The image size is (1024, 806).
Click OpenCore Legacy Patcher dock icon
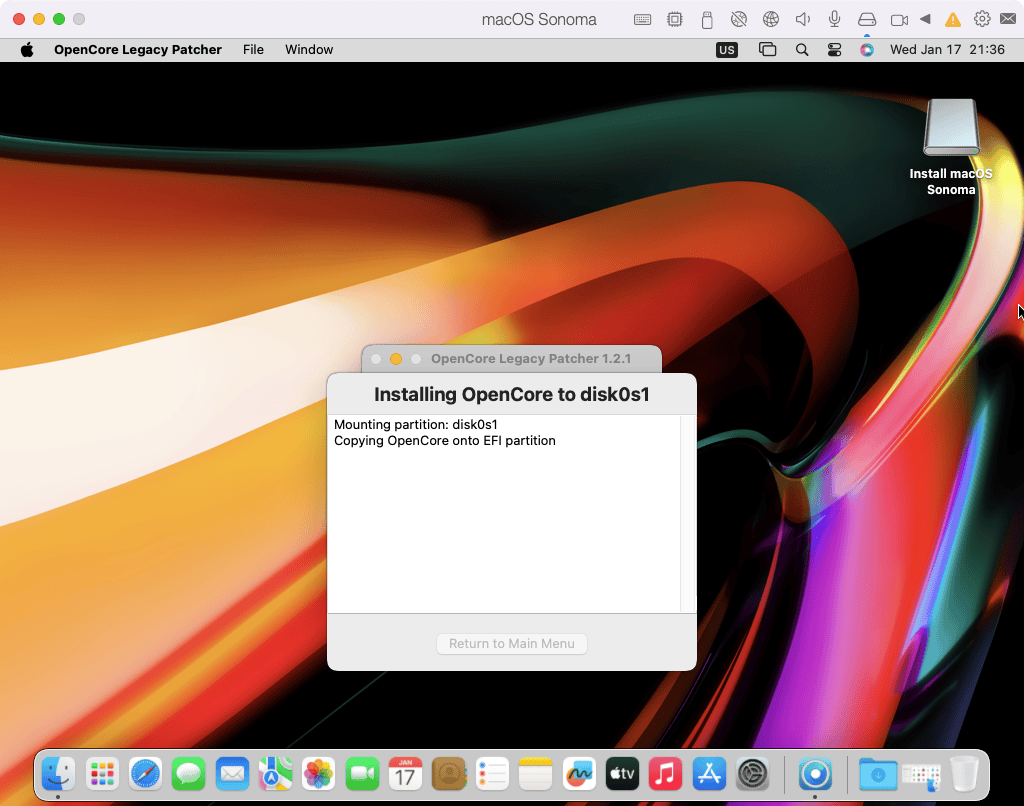coord(816,773)
